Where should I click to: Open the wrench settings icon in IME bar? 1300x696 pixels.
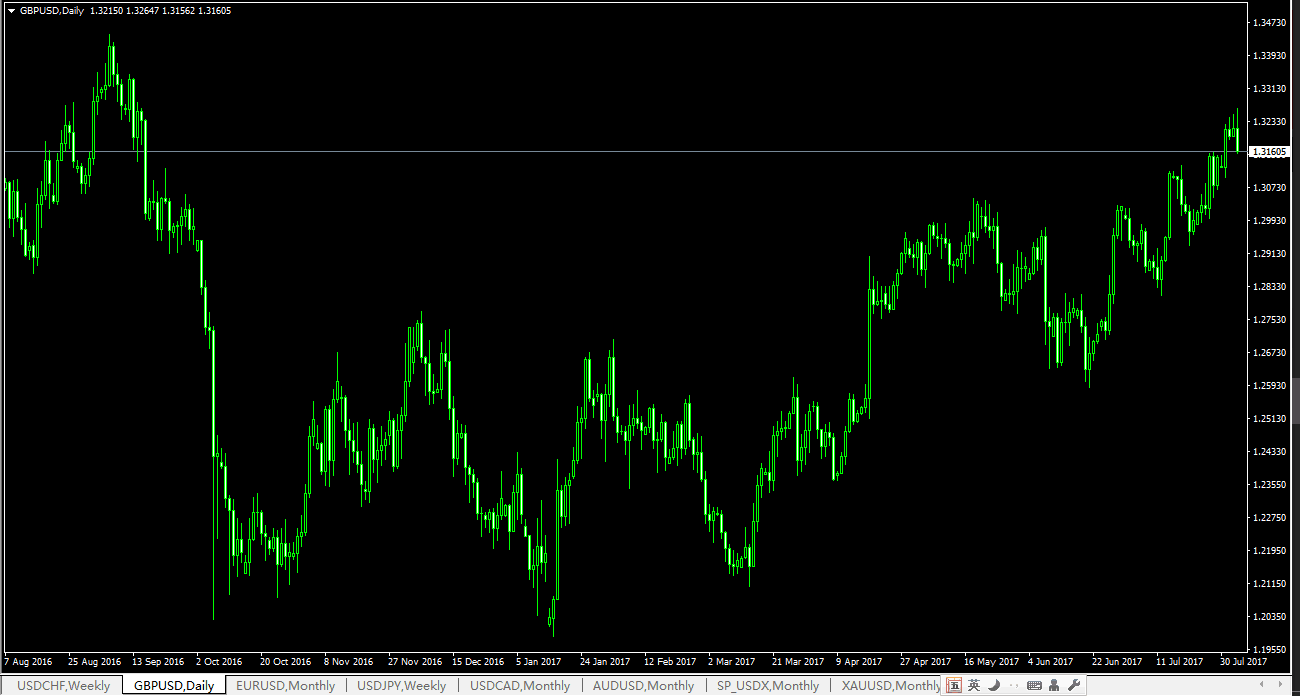[x=1074, y=685]
